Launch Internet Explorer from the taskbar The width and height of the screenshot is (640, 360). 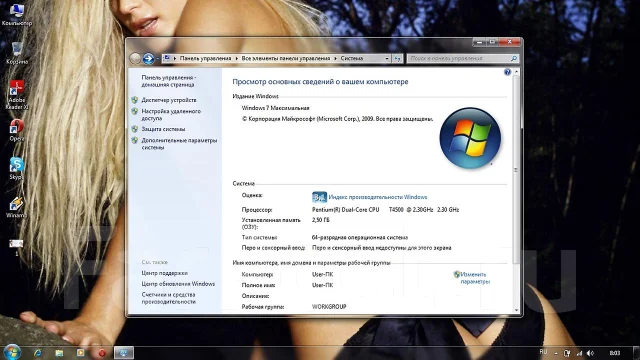click(38, 353)
